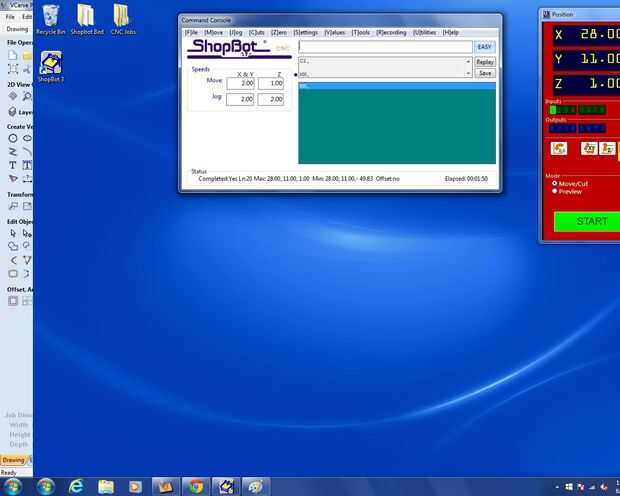Click the EASY button
This screenshot has height=496, width=620.
point(484,47)
